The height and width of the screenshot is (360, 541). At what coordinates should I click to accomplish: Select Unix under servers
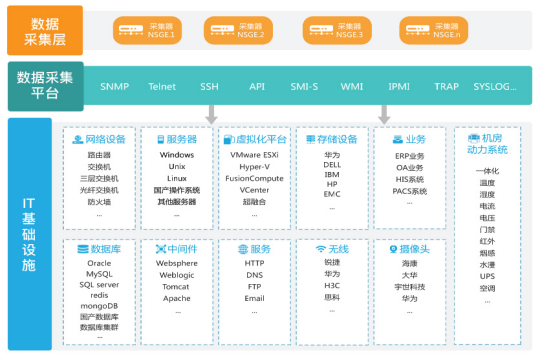pos(177,167)
